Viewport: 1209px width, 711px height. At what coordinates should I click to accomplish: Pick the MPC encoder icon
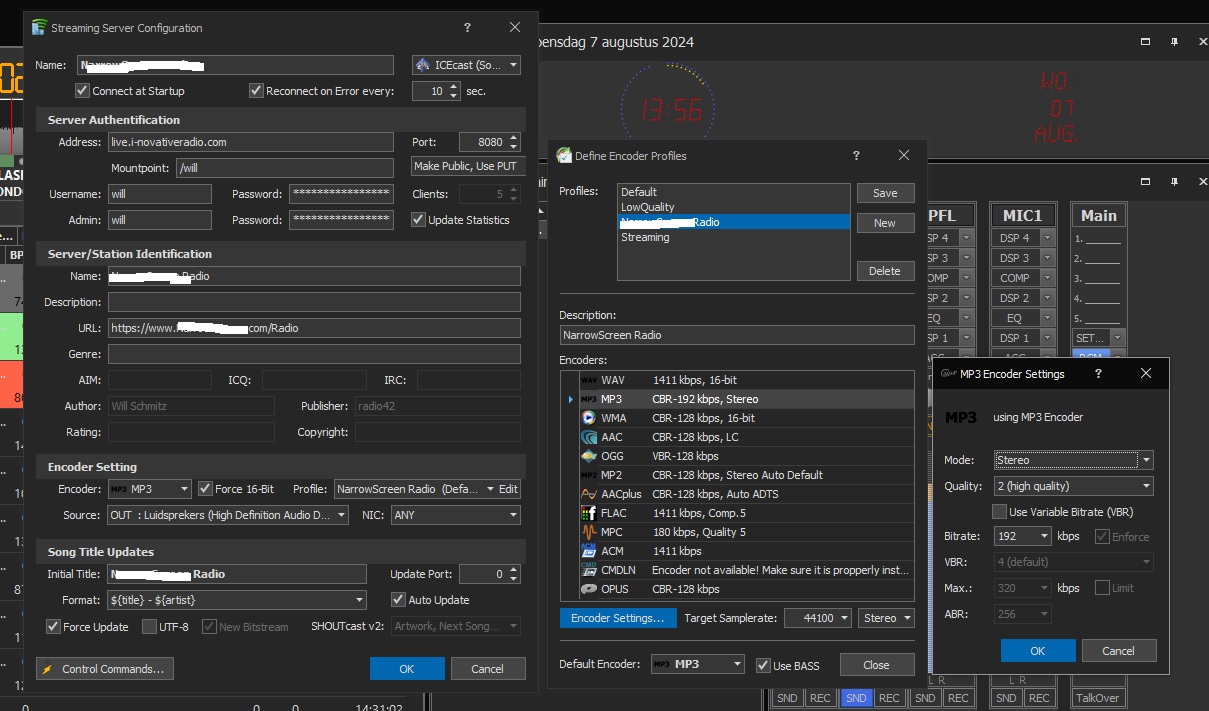pyautogui.click(x=589, y=532)
